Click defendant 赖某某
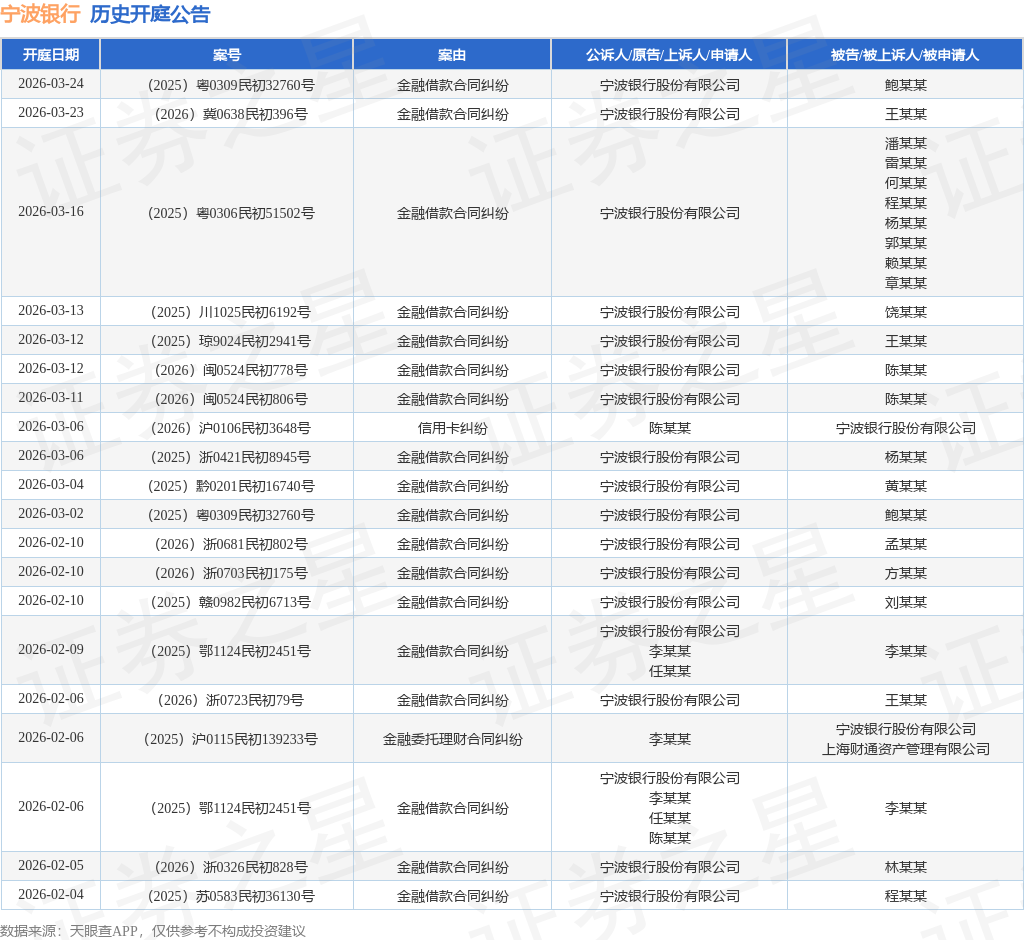The width and height of the screenshot is (1024, 940). (906, 263)
